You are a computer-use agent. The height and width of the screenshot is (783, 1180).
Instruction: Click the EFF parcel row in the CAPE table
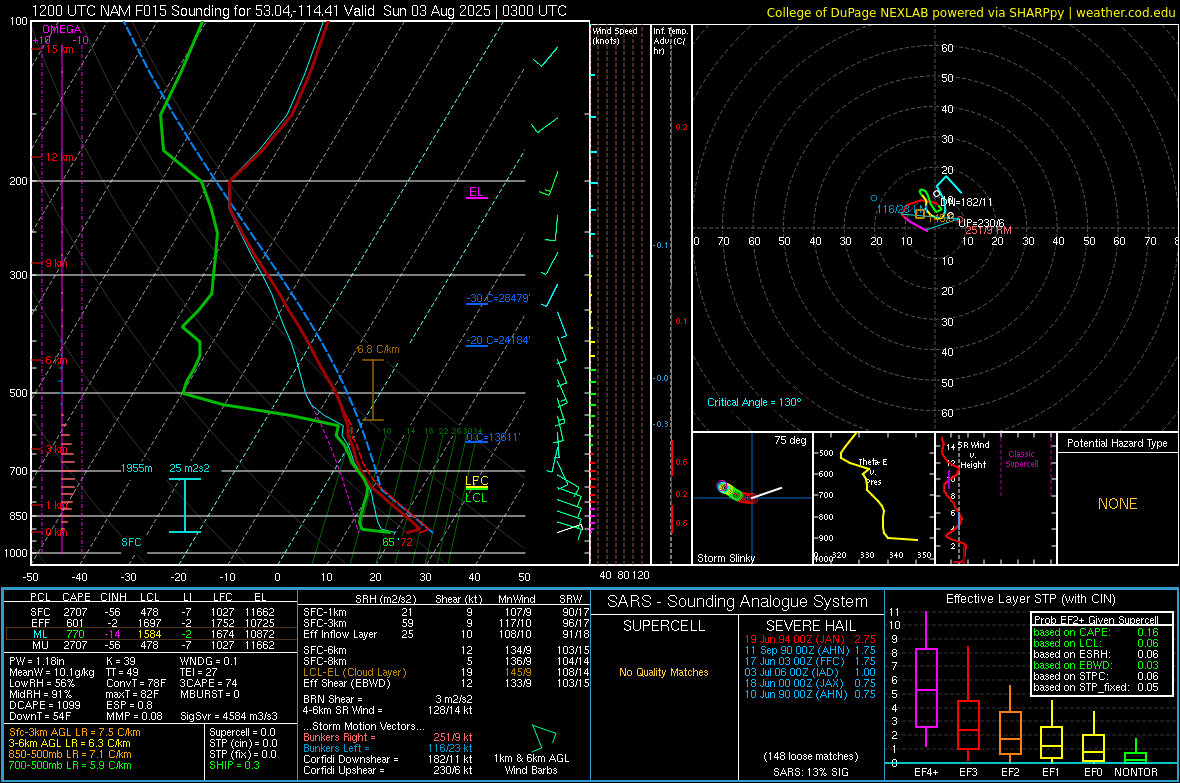pyautogui.click(x=152, y=623)
